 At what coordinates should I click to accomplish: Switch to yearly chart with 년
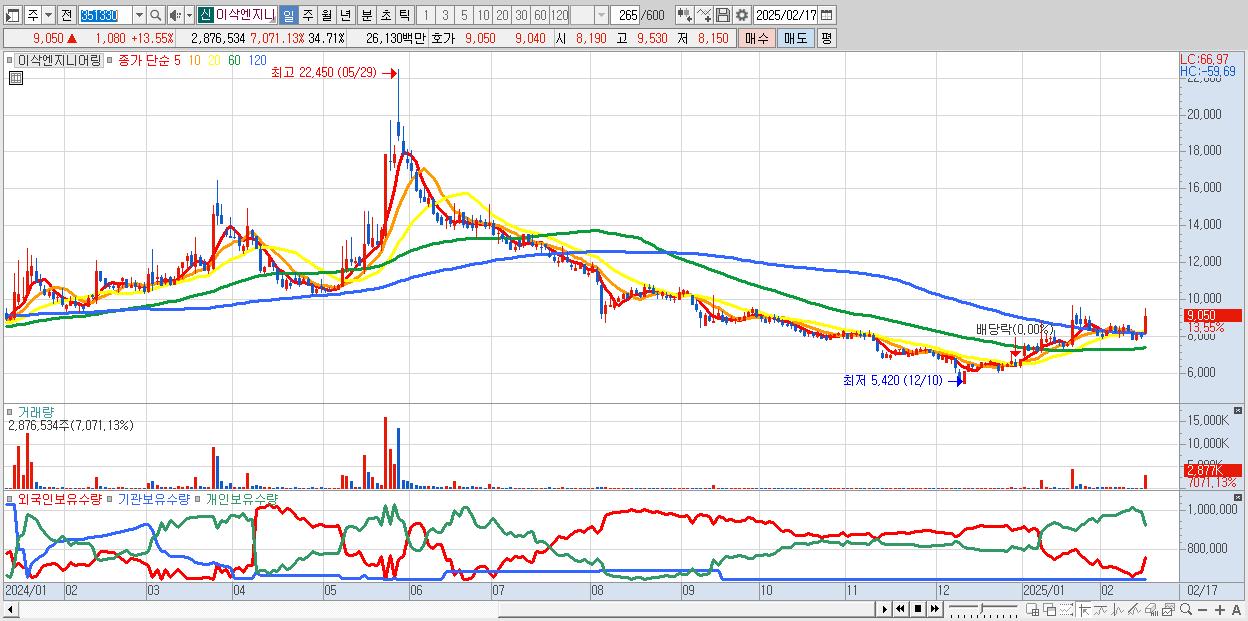click(x=345, y=15)
